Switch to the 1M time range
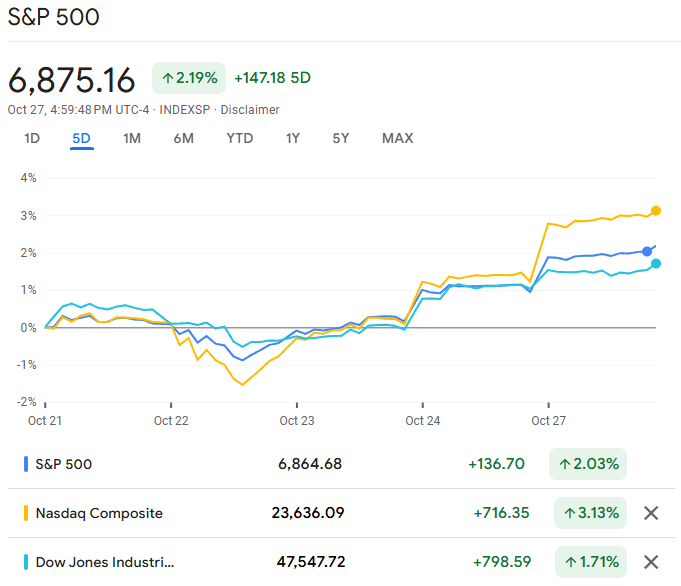681x586 pixels. [x=132, y=138]
